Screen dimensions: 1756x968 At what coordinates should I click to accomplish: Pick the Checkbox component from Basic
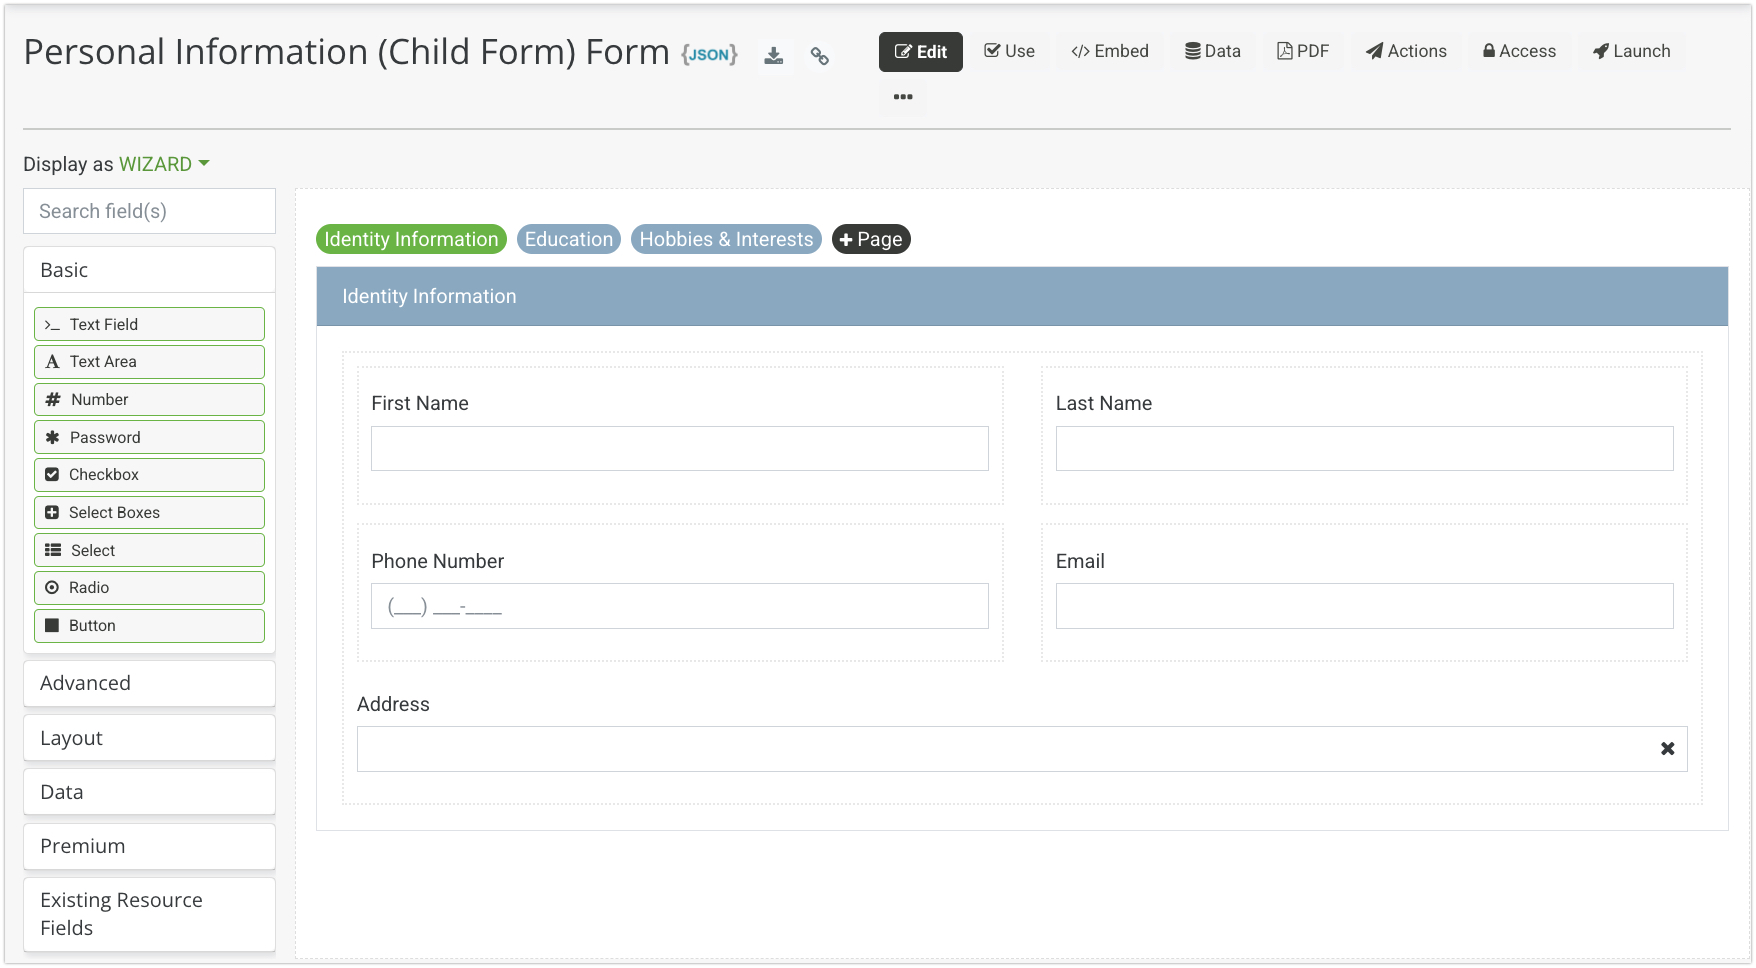click(x=149, y=475)
